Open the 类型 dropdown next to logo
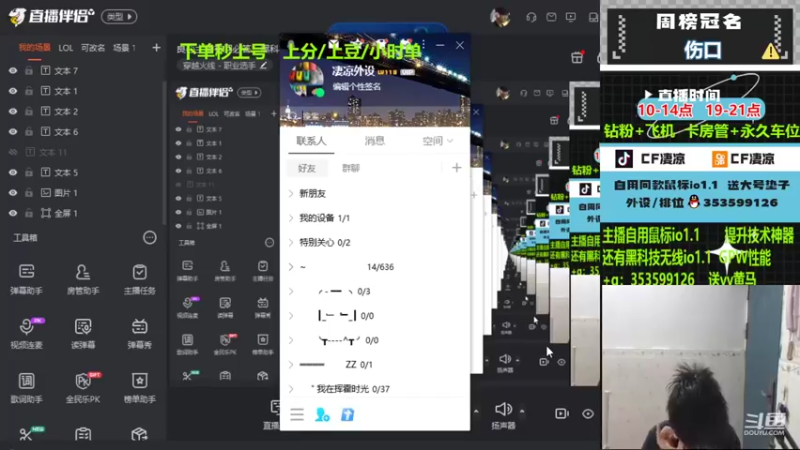Screen dimensions: 800x450 pos(119,17)
